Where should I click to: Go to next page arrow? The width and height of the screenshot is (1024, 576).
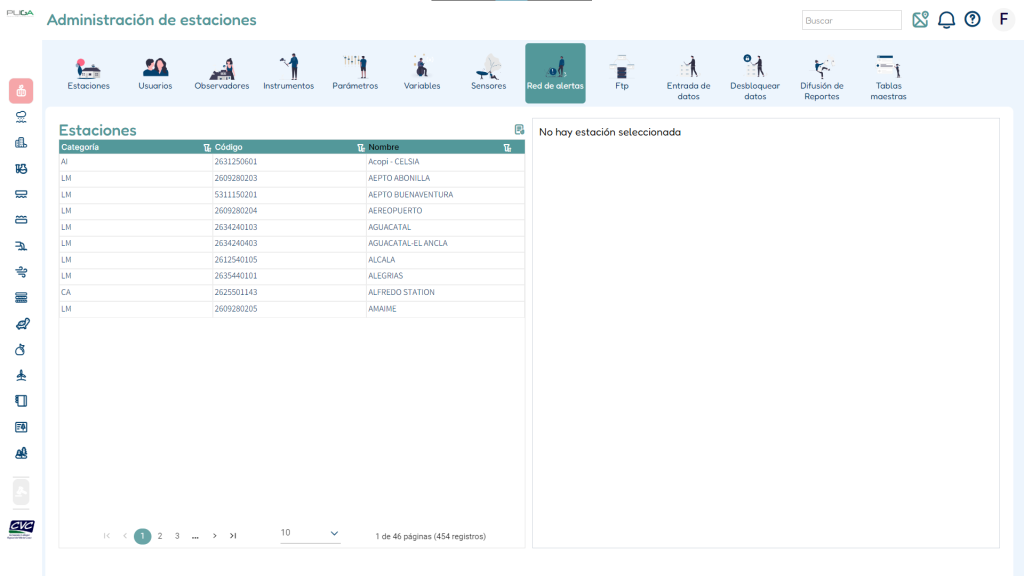click(x=215, y=536)
